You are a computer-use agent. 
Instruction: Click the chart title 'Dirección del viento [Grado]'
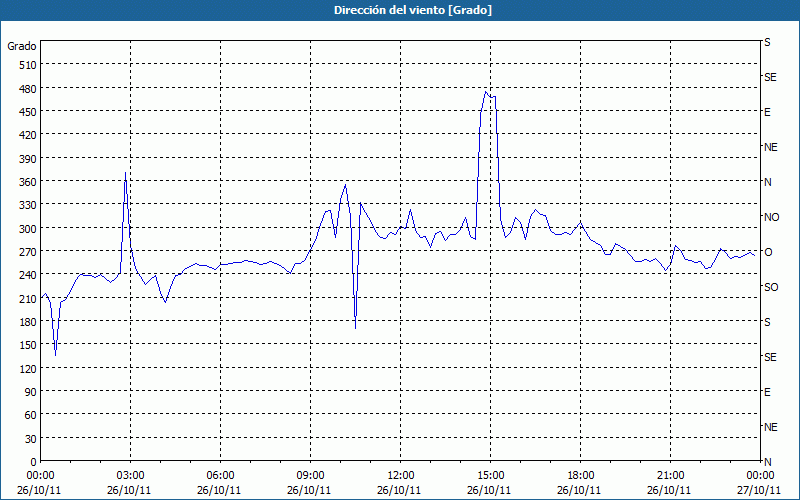click(413, 10)
